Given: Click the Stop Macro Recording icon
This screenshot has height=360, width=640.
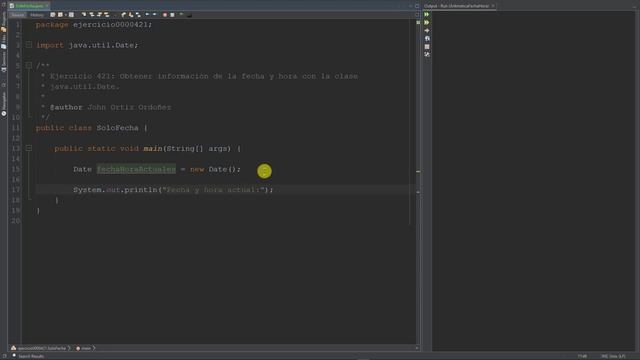Looking at the screenshot, I should [x=172, y=15].
